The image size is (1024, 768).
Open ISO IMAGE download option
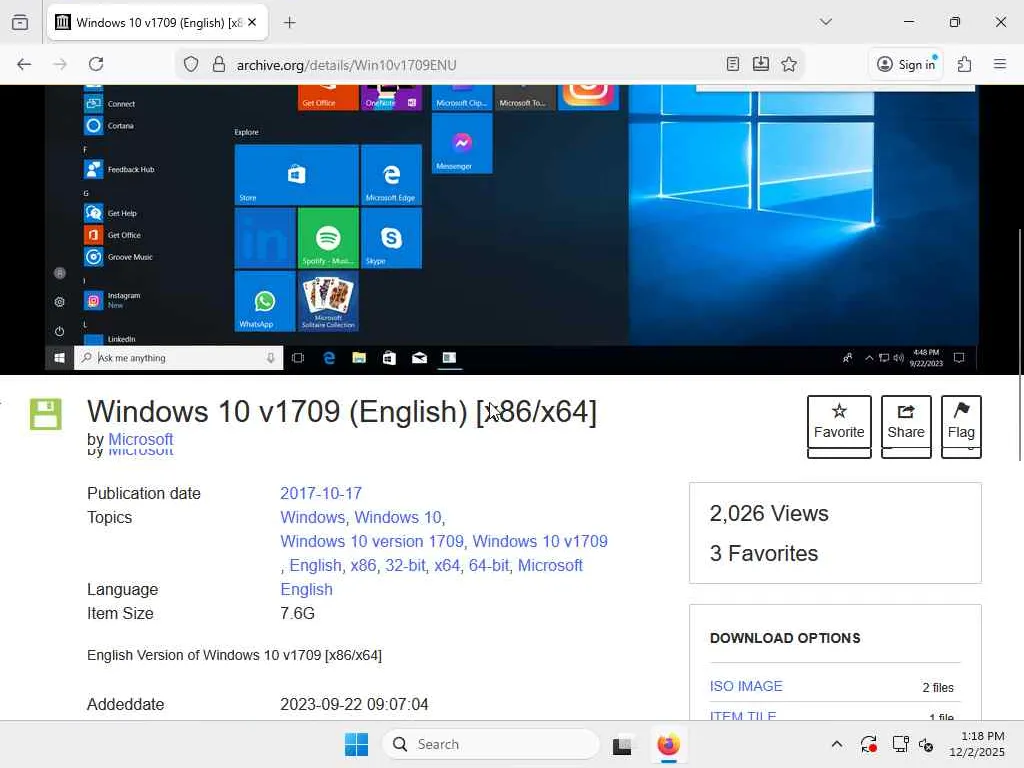tap(746, 686)
